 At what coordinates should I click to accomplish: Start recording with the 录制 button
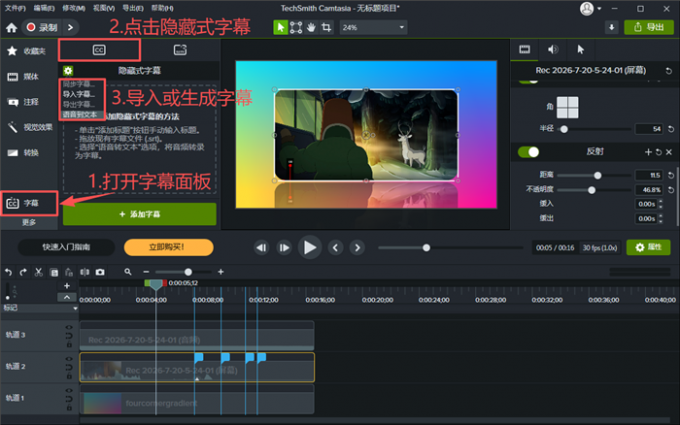tap(42, 27)
